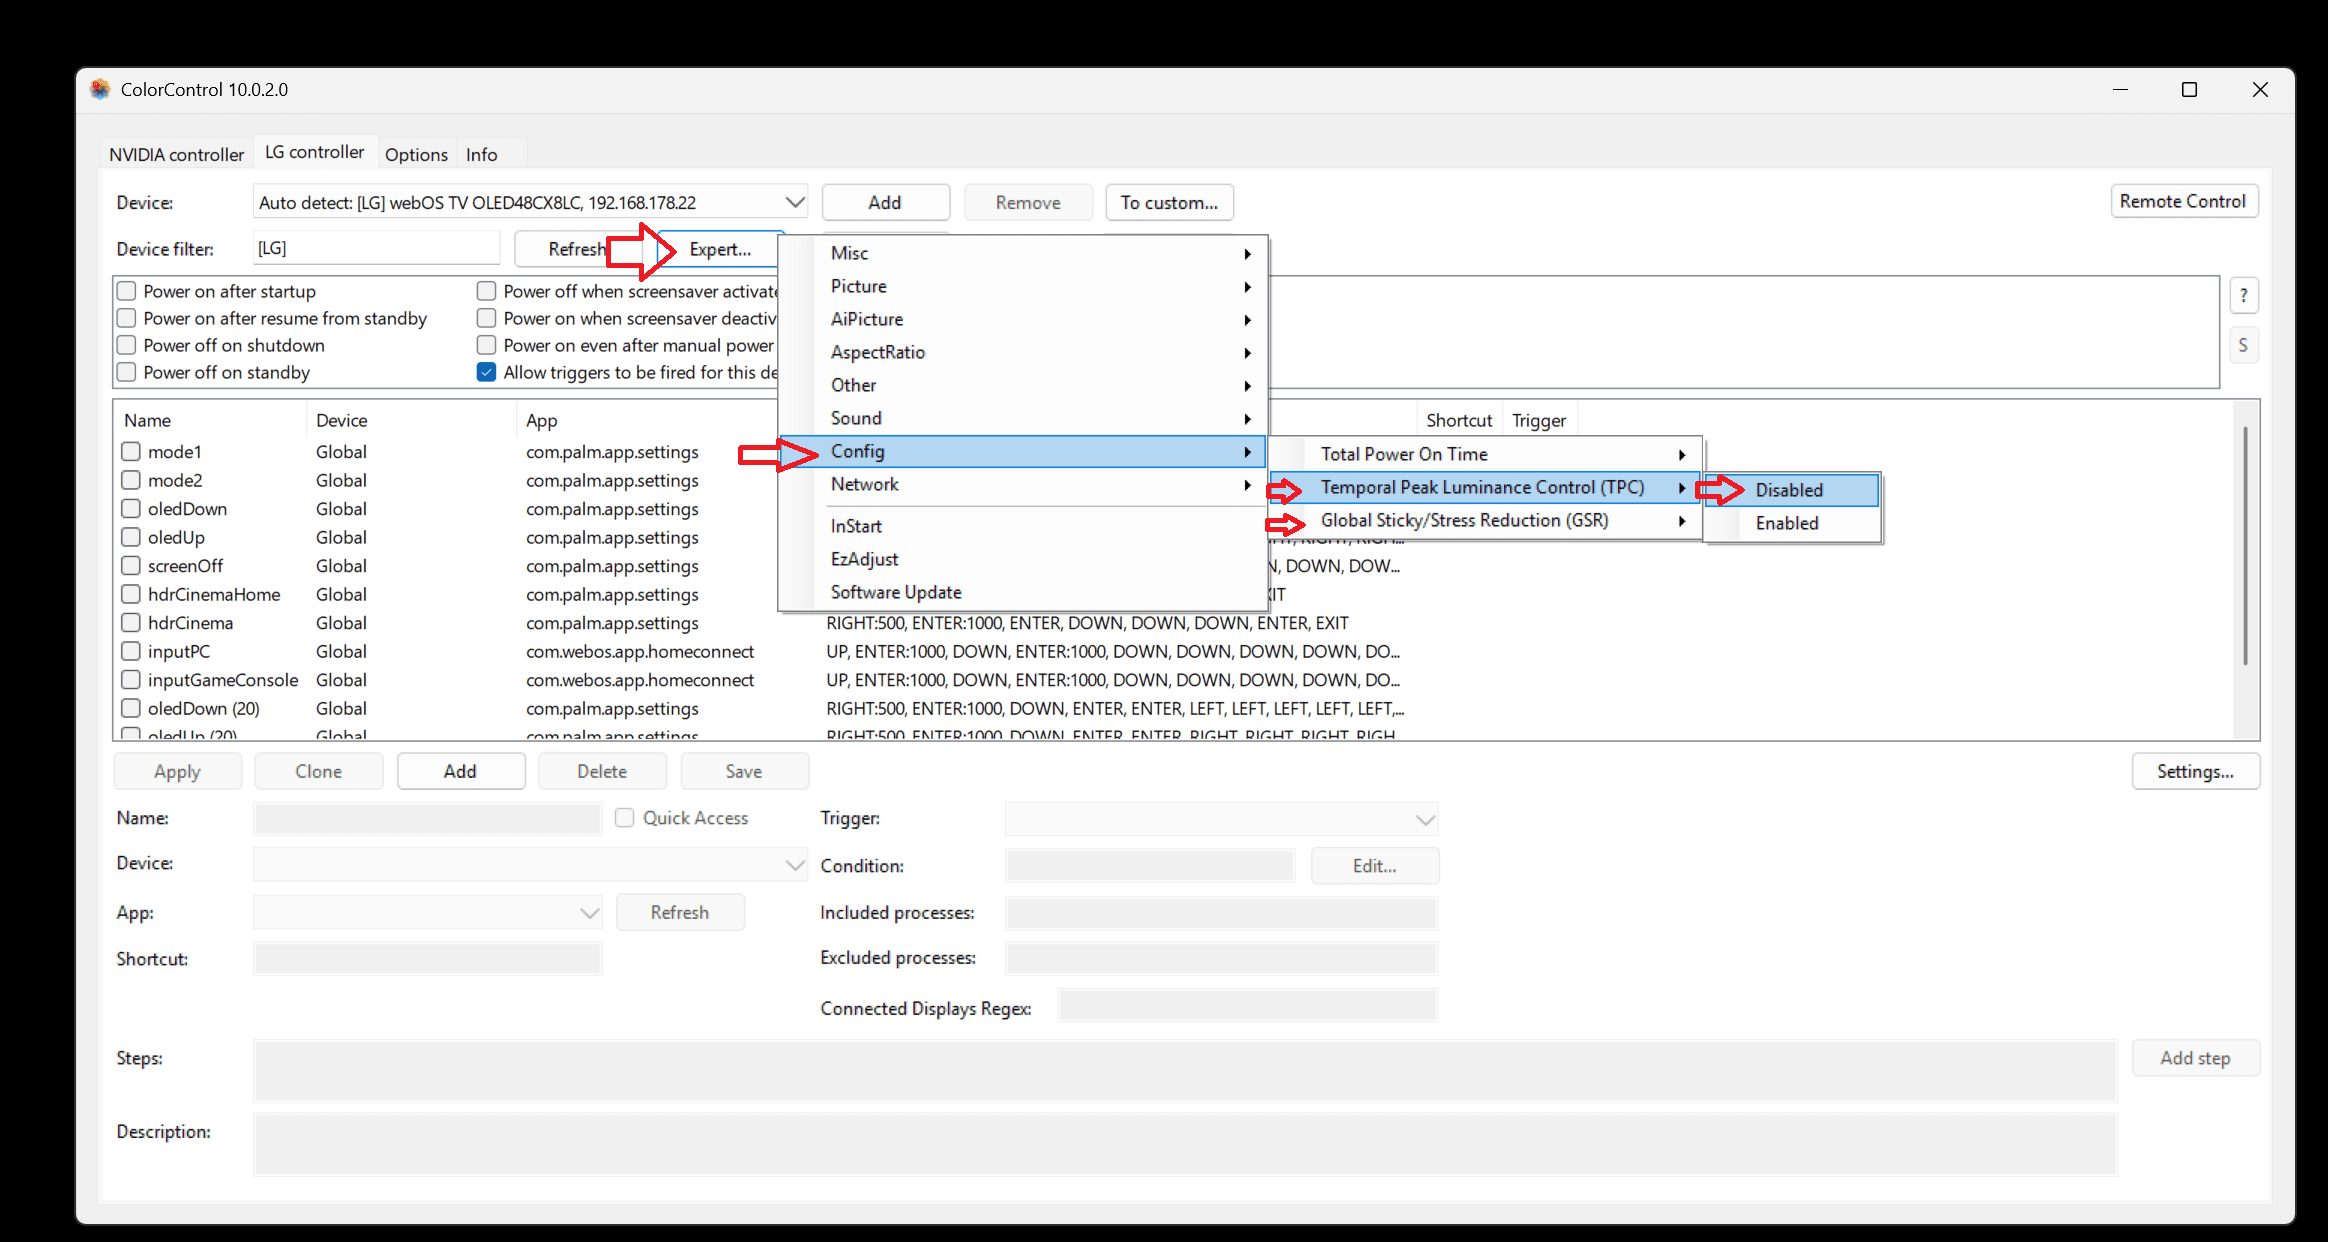Click the Delete preset button

pyautogui.click(x=602, y=771)
